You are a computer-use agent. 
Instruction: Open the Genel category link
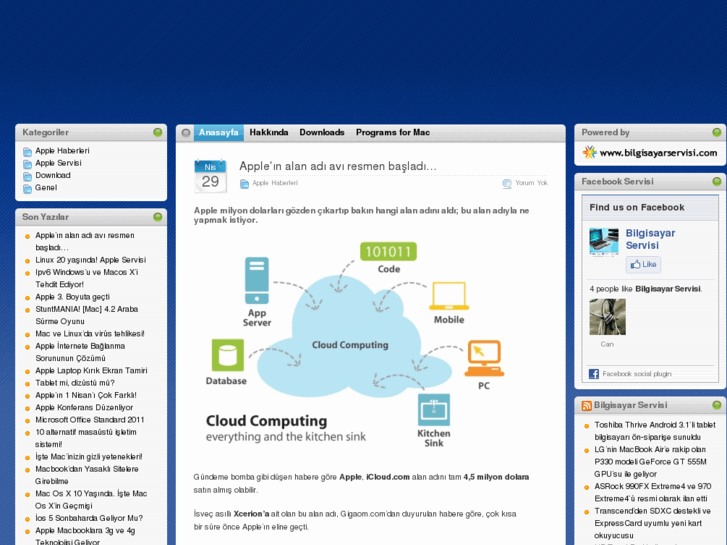tap(46, 188)
